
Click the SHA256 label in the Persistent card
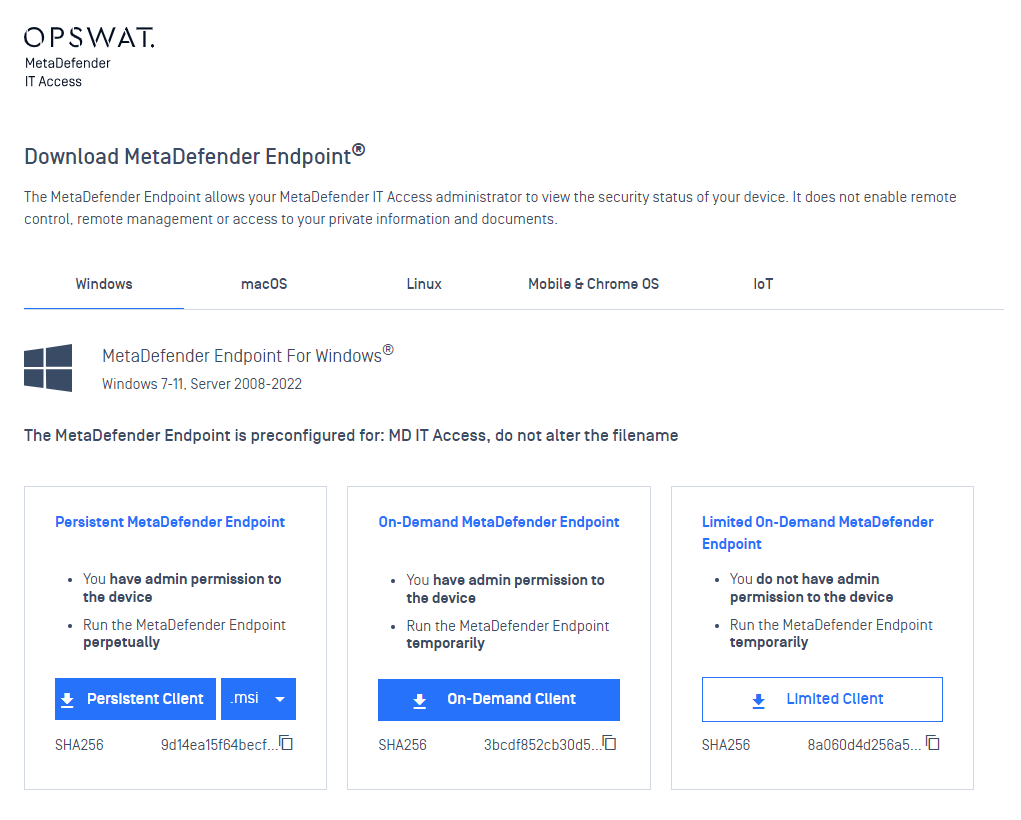[79, 745]
